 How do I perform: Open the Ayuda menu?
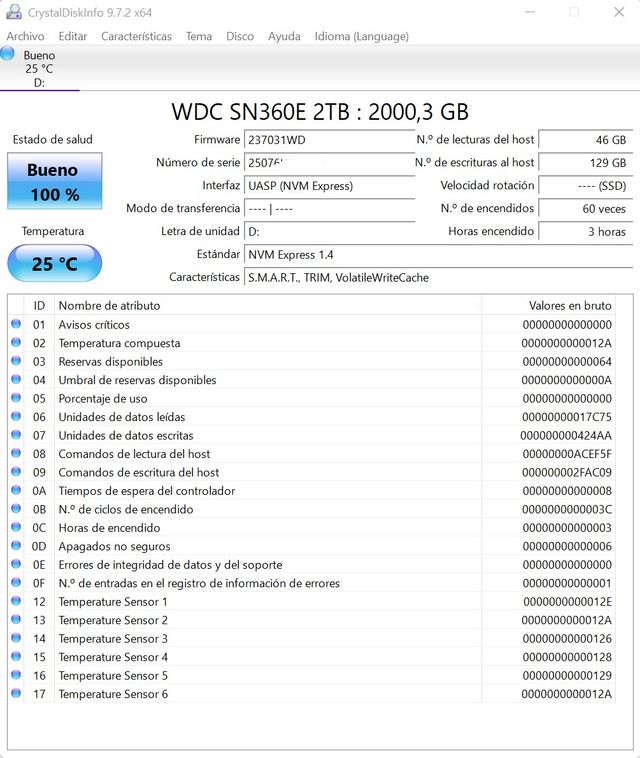click(x=284, y=36)
